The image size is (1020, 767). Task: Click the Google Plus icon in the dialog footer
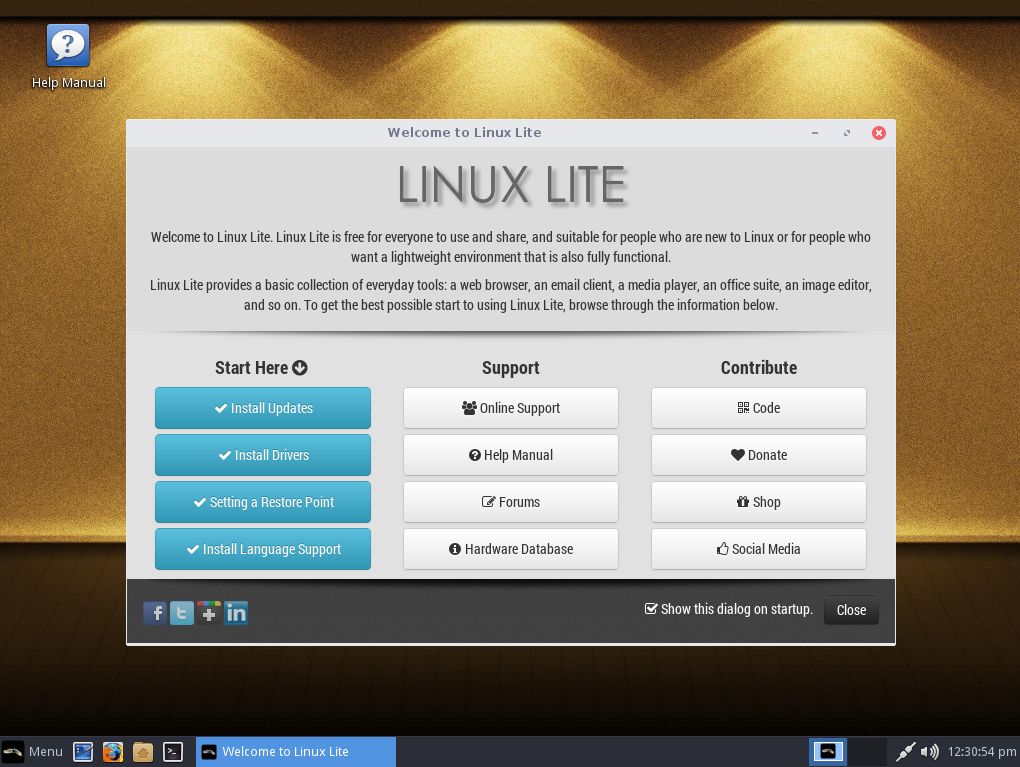(209, 613)
